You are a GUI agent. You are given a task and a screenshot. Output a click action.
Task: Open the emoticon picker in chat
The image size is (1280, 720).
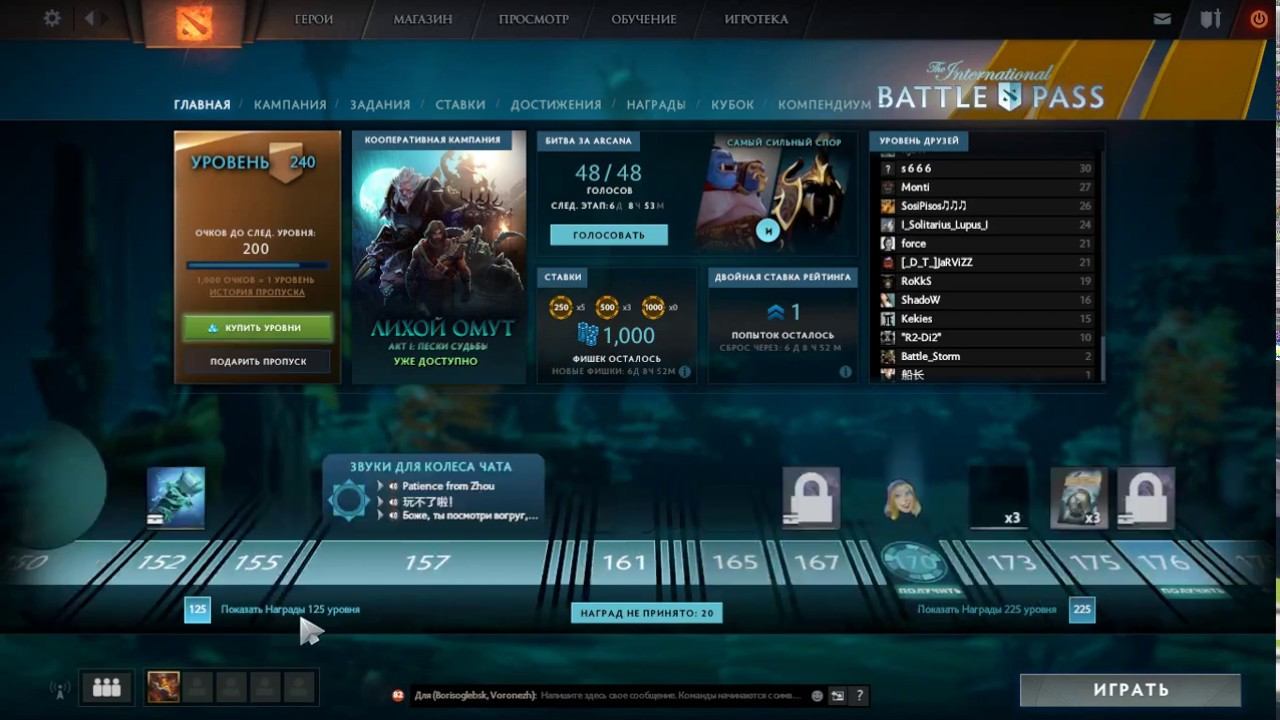click(x=817, y=696)
